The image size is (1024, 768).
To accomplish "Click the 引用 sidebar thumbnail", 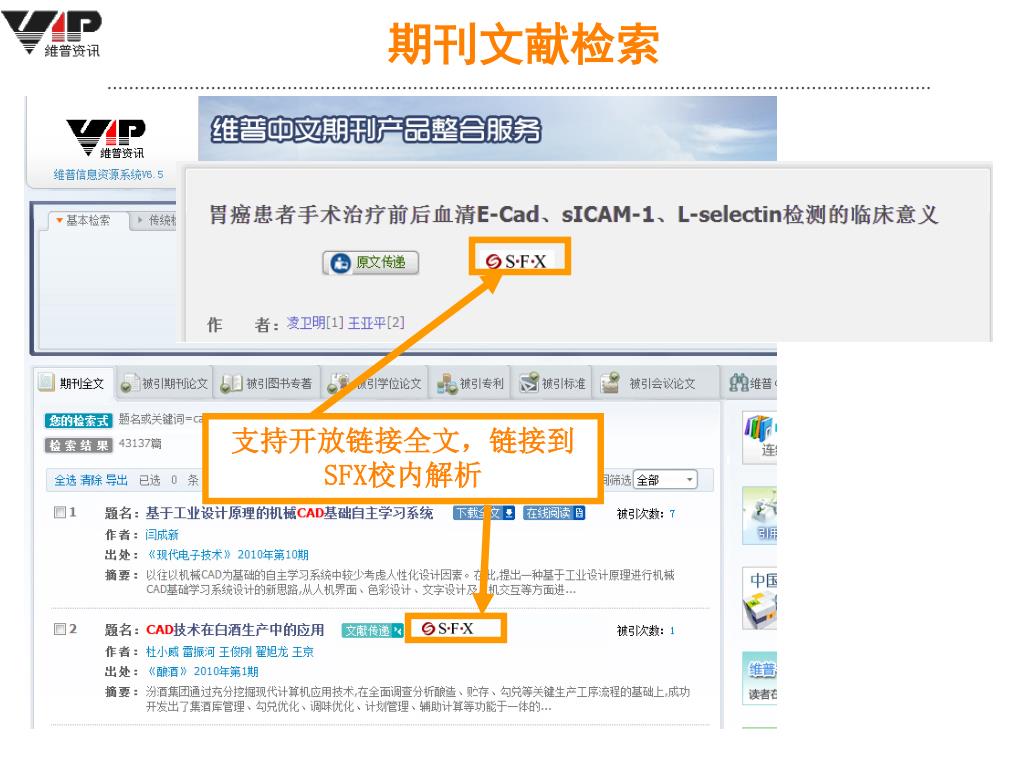I will click(x=760, y=516).
